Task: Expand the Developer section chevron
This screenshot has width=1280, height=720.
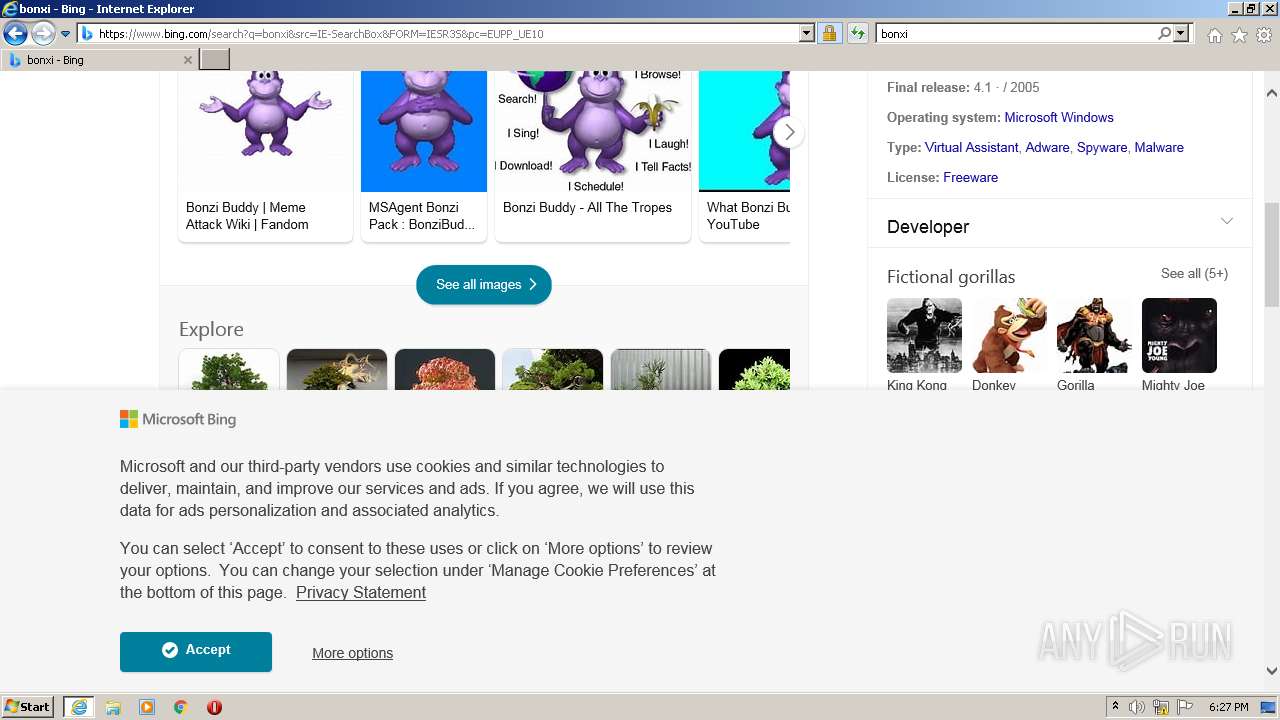Action: (1227, 221)
